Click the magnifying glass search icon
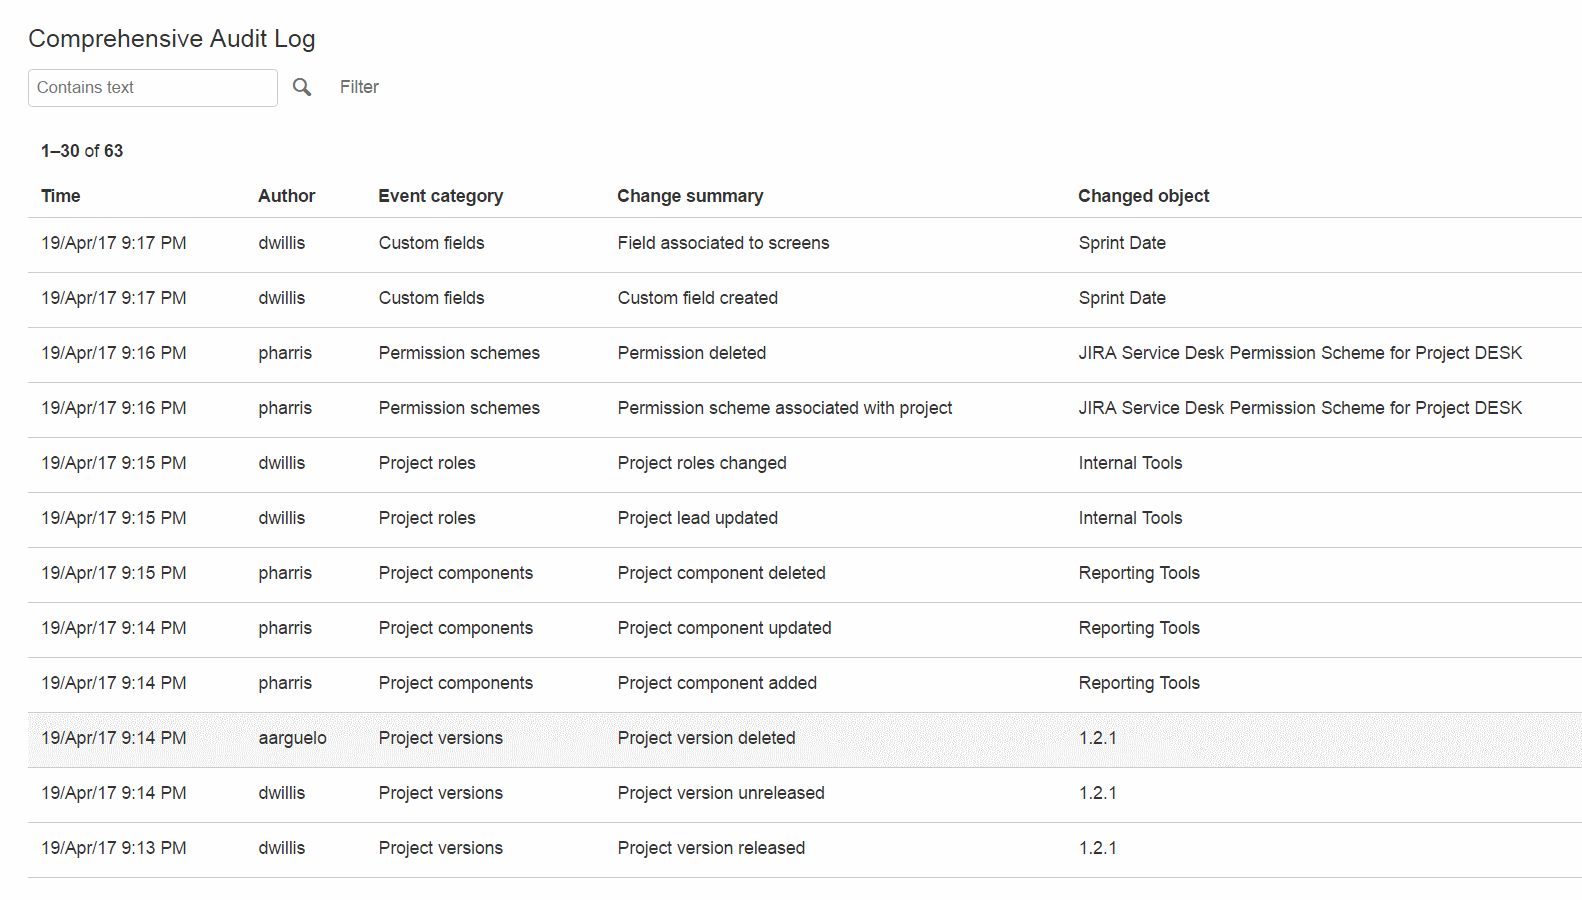This screenshot has height=900, width=1582. tap(302, 87)
